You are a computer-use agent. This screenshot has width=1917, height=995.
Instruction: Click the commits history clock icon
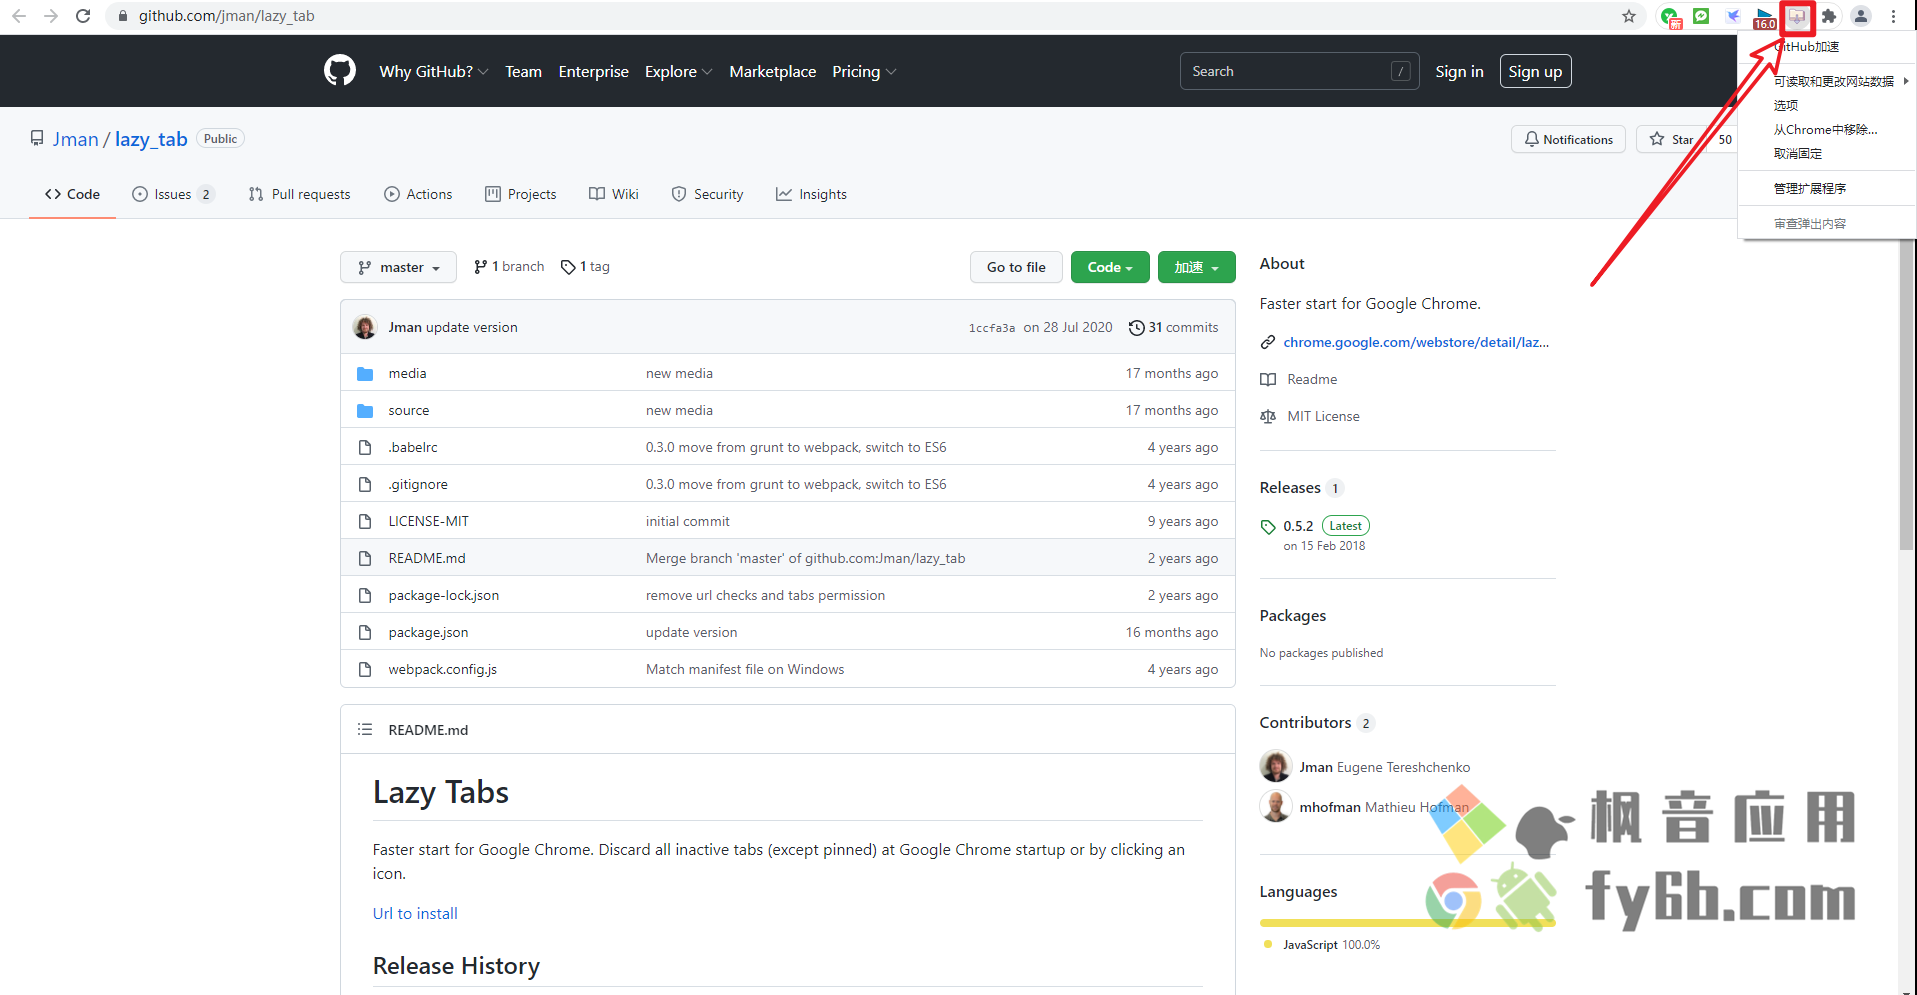[x=1136, y=328]
